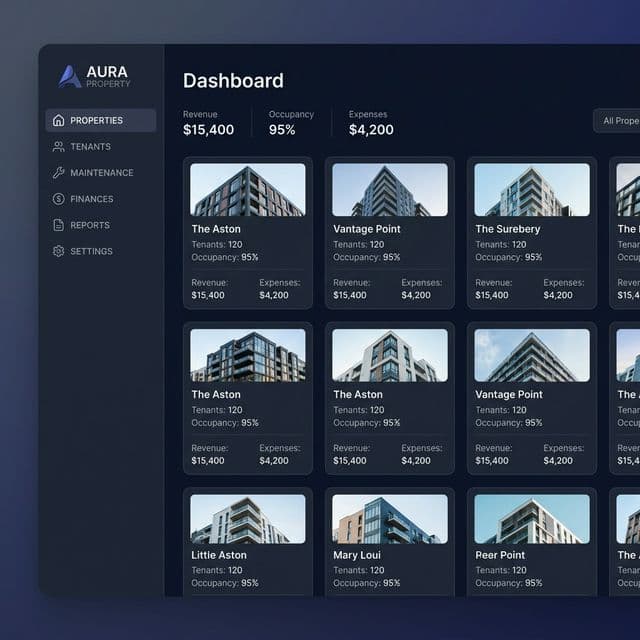640x640 pixels.
Task: Click the Peer Point building photo
Action: 531,519
